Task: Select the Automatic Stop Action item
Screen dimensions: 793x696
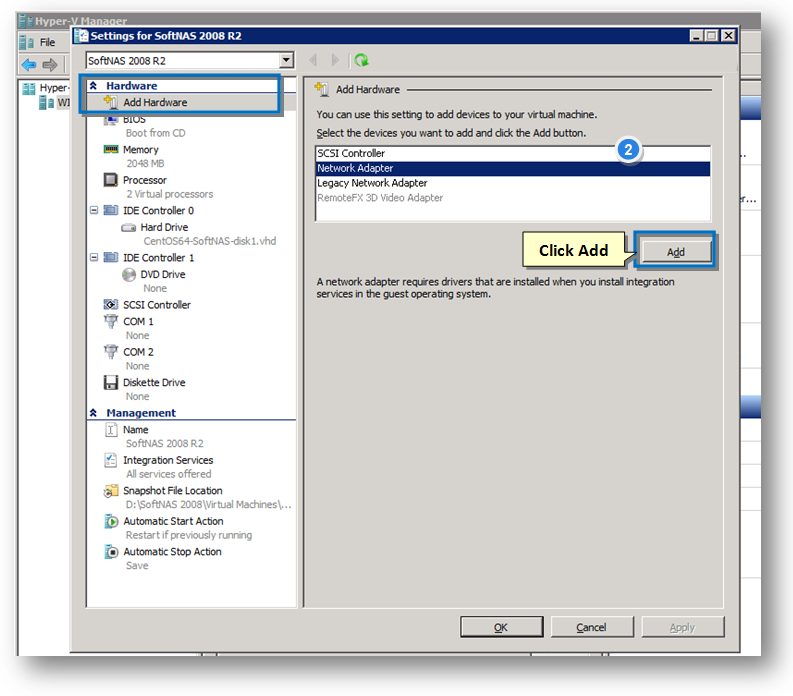Action: (172, 551)
